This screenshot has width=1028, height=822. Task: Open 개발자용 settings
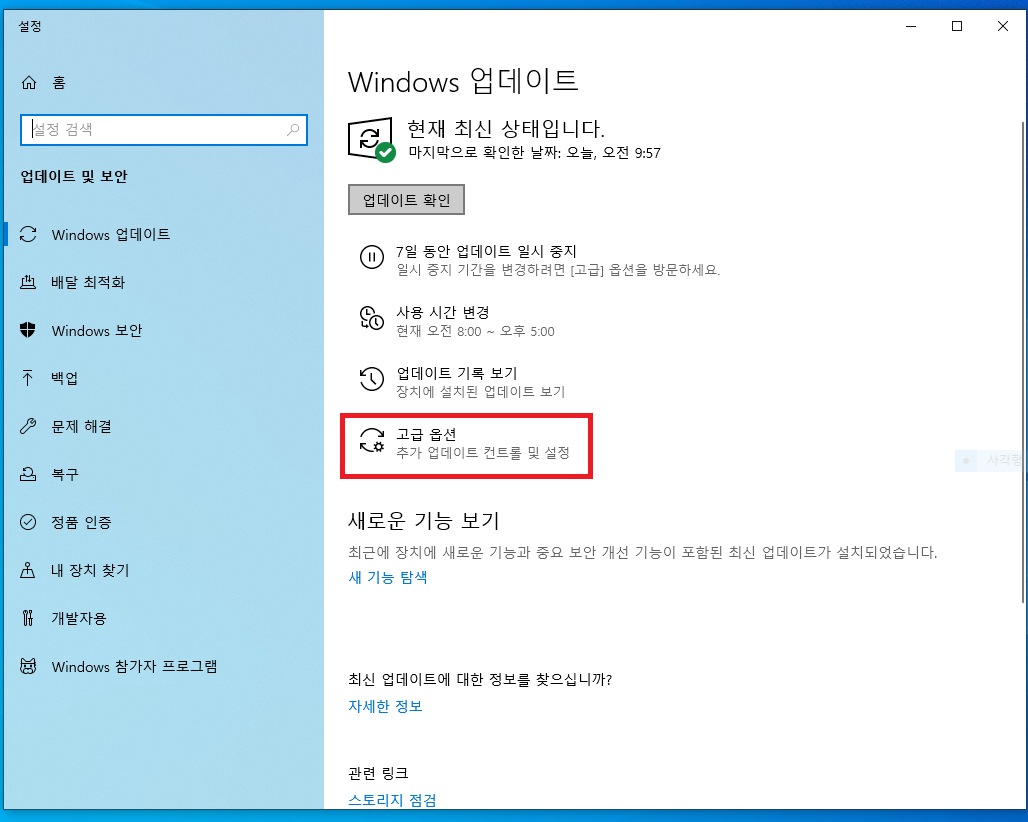(79, 618)
